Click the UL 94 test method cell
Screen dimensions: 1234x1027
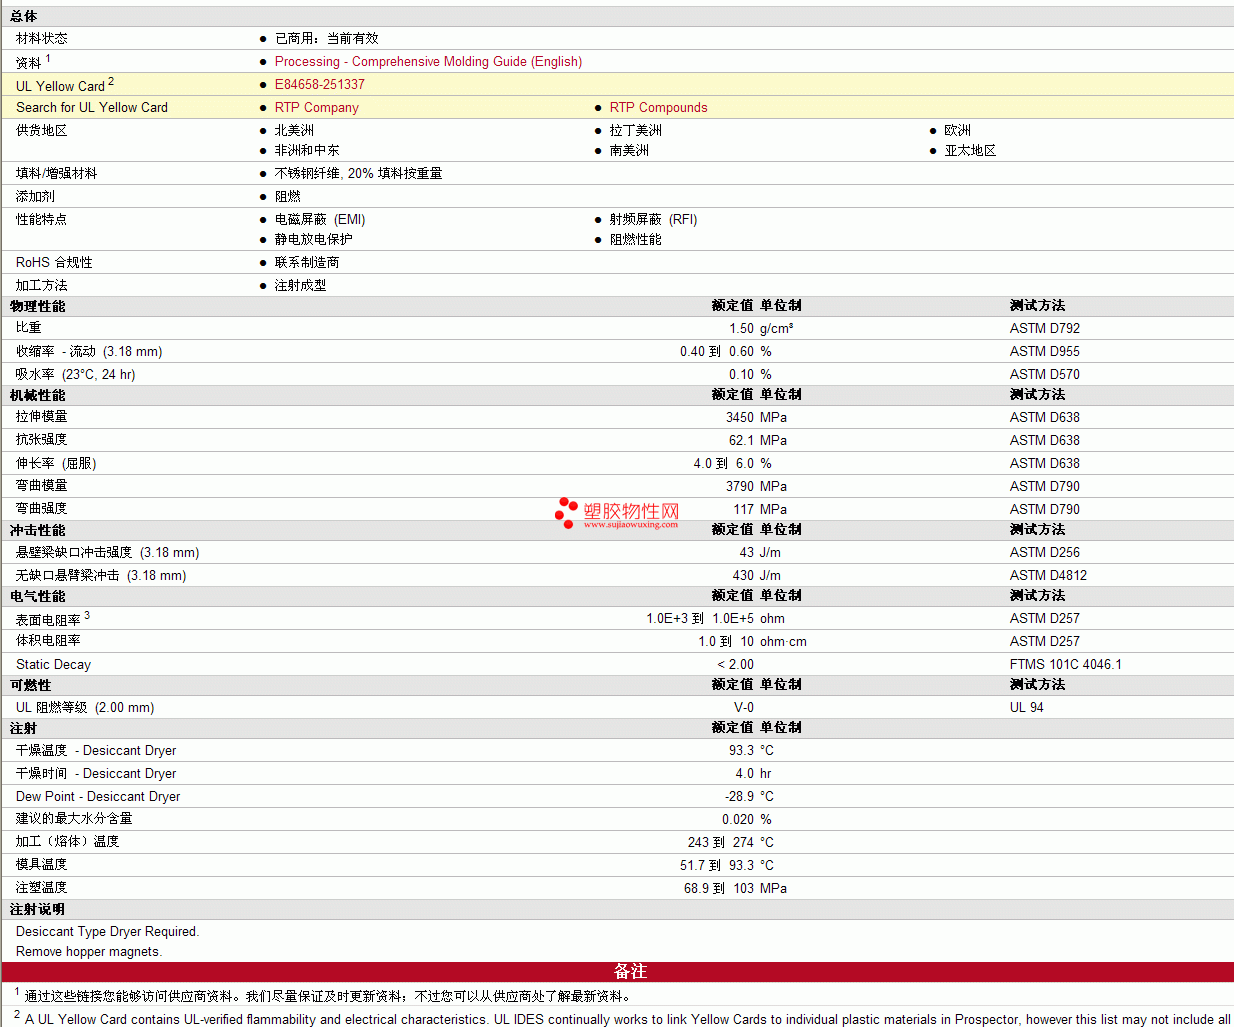[x=1027, y=707]
